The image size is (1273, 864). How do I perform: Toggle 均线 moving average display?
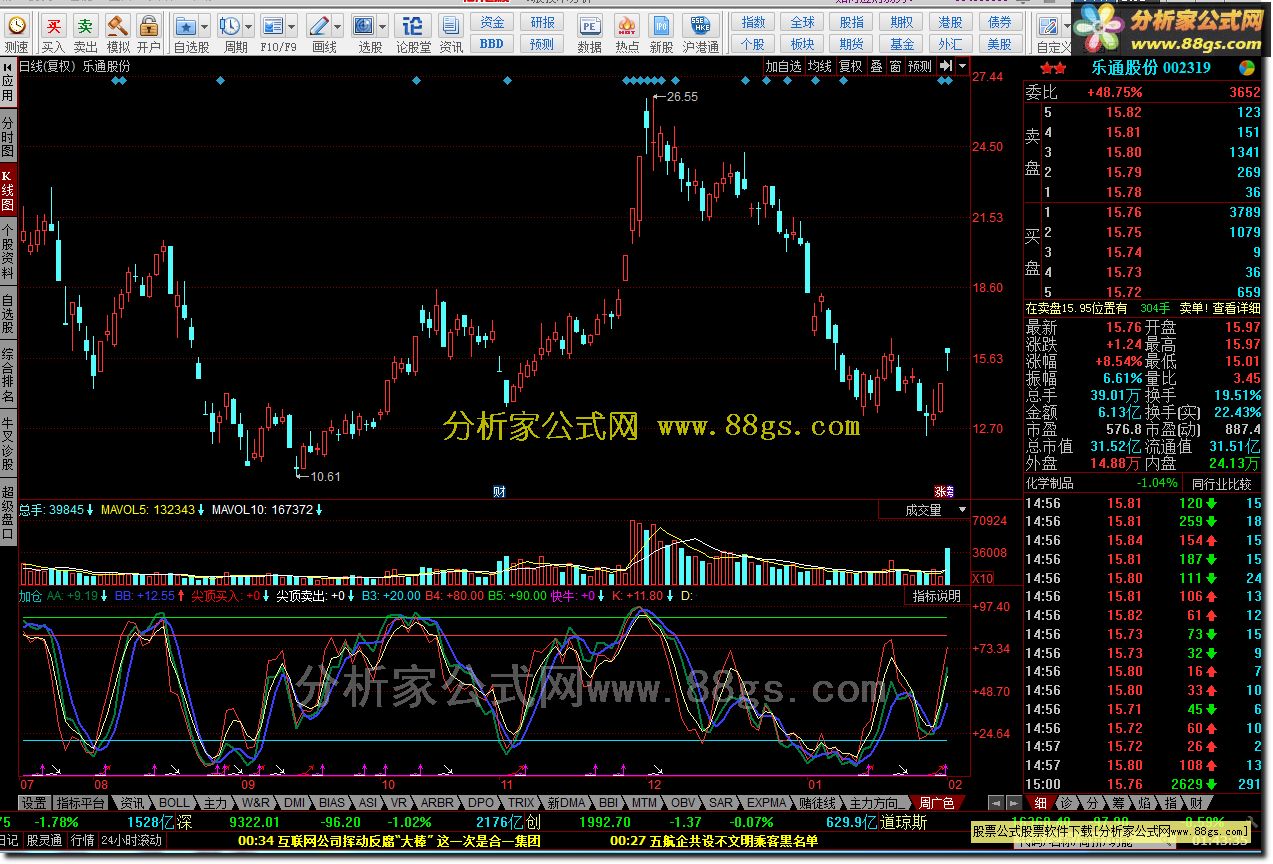[820, 66]
